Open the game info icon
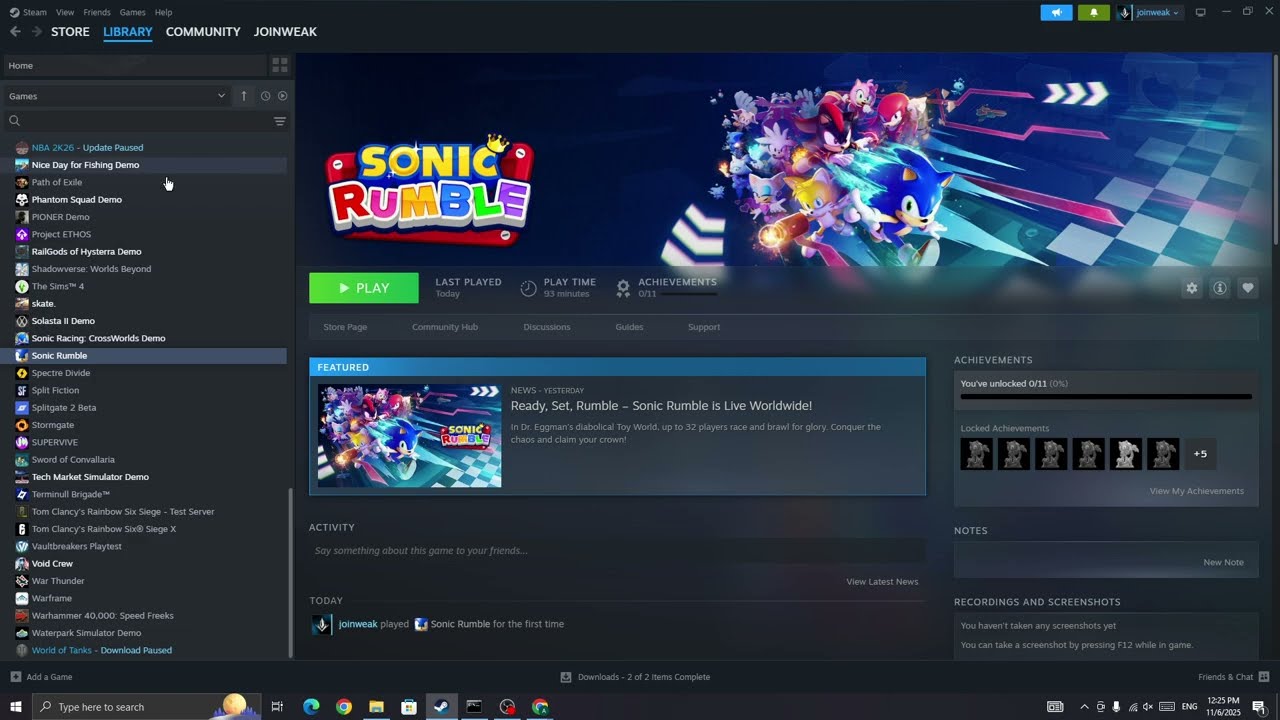The height and width of the screenshot is (720, 1280). point(1220,288)
